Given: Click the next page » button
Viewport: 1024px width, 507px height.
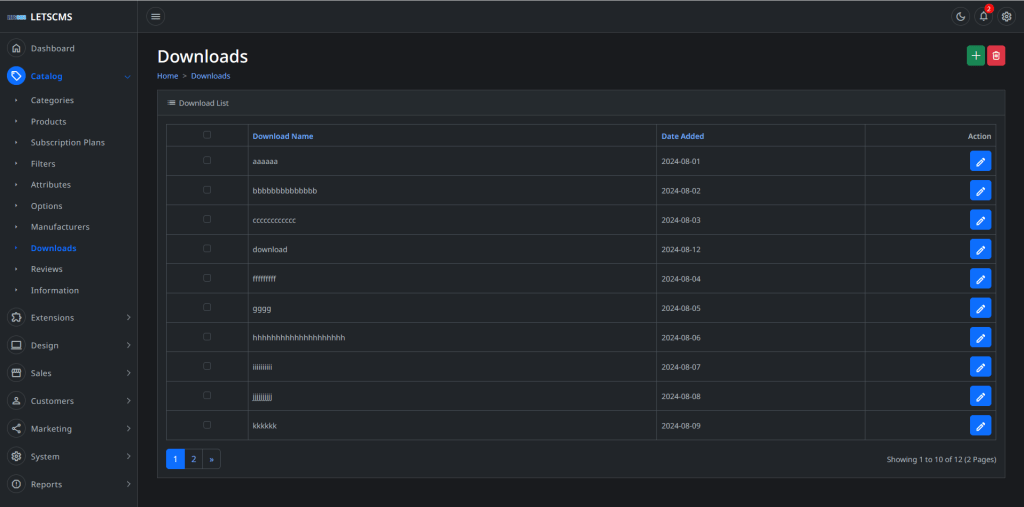Looking at the screenshot, I should pyautogui.click(x=212, y=459).
